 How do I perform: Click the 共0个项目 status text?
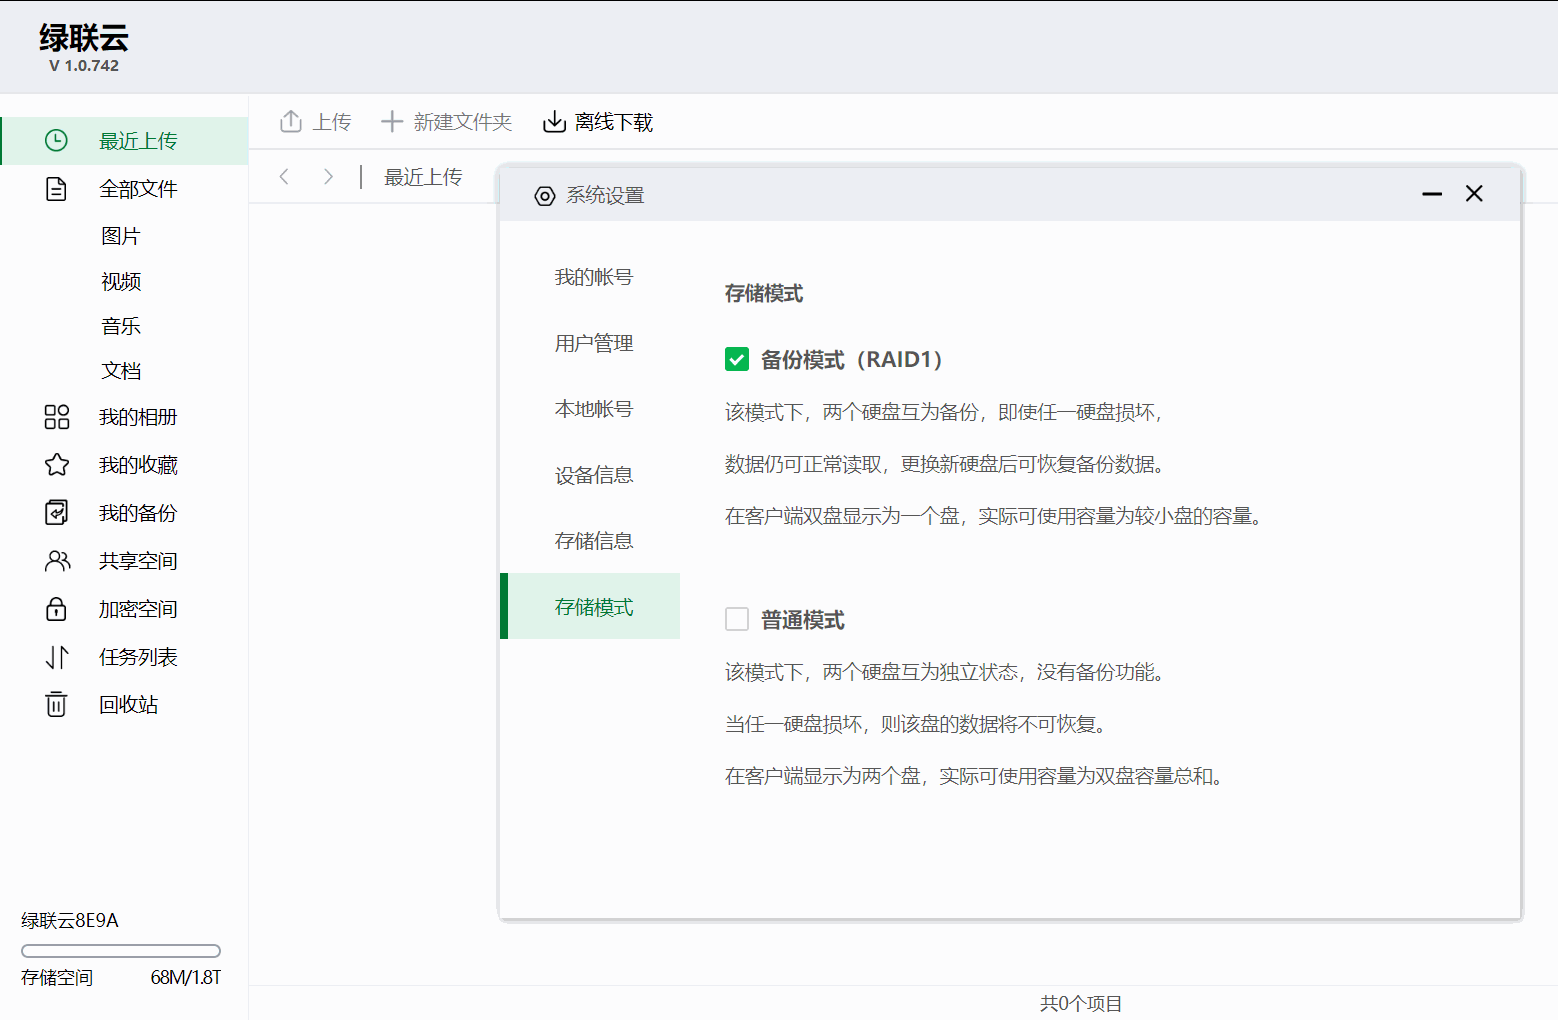(1081, 1003)
